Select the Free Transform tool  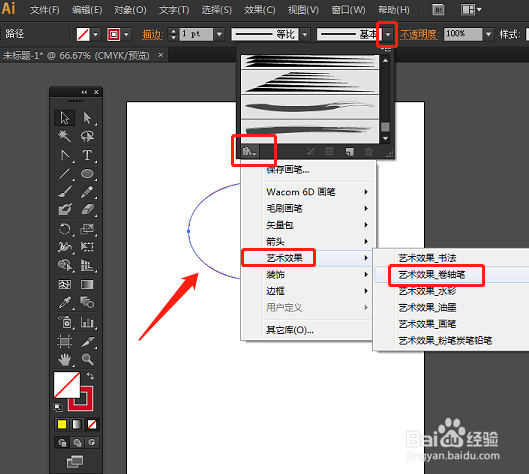pos(87,247)
